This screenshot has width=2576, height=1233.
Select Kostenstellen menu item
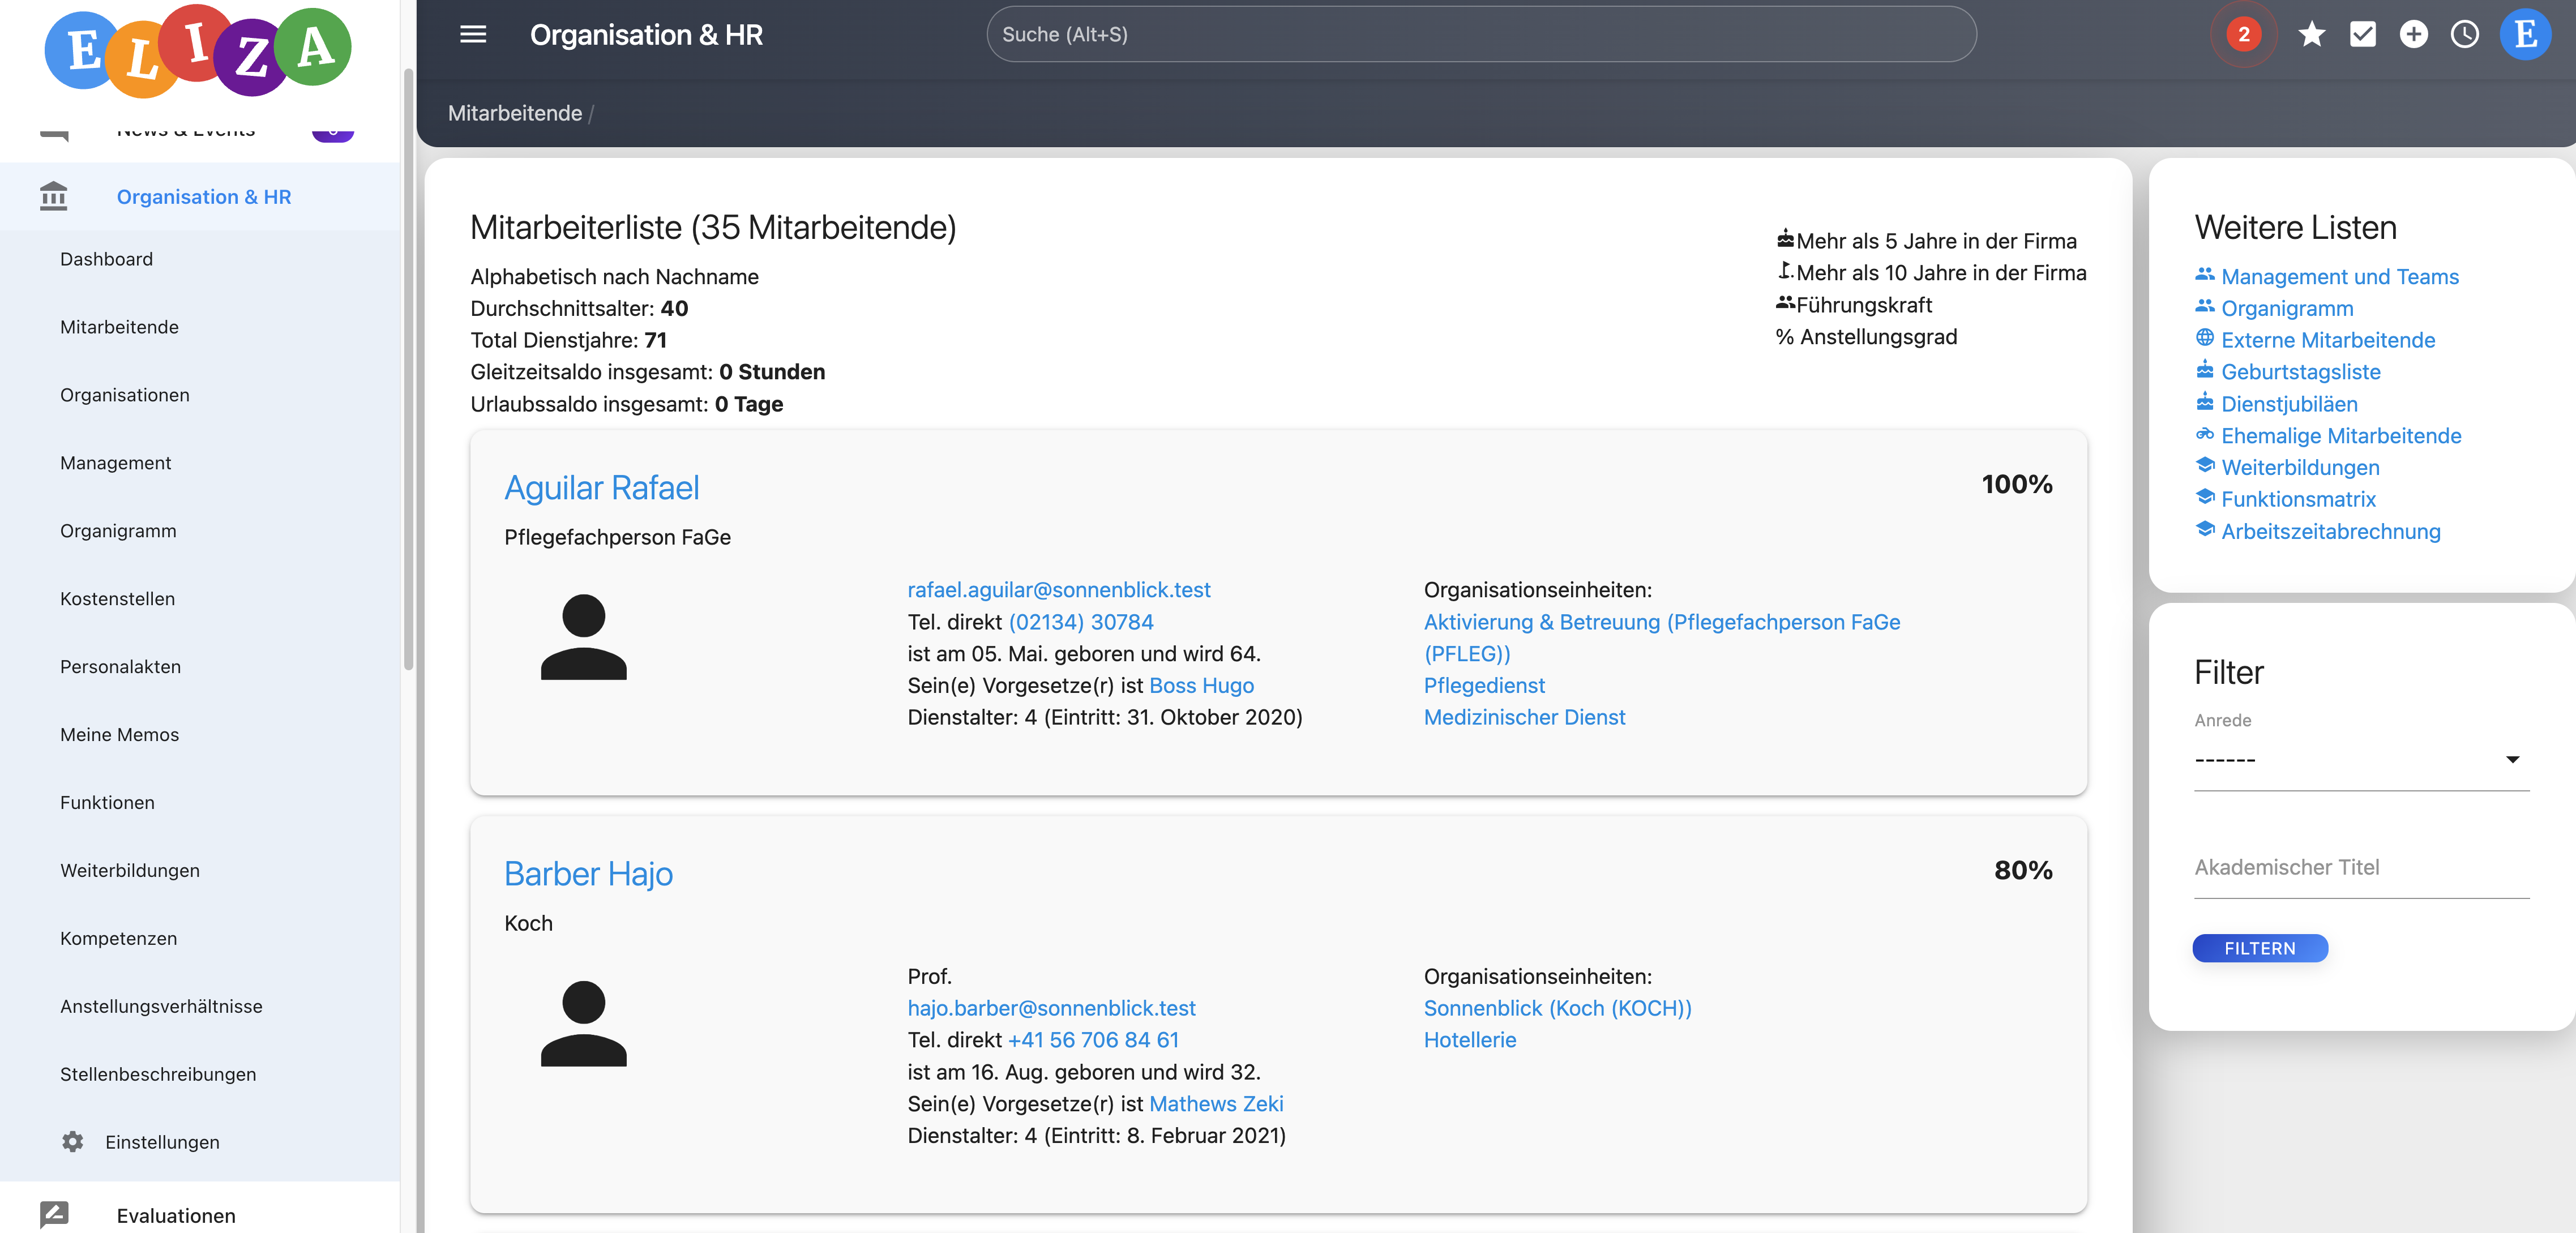[x=117, y=598]
